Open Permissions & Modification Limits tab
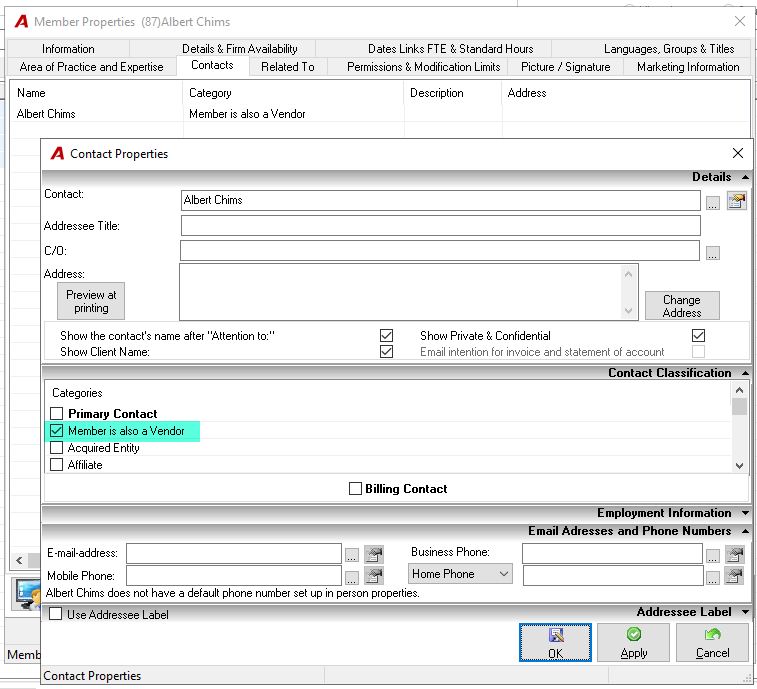 (x=423, y=67)
